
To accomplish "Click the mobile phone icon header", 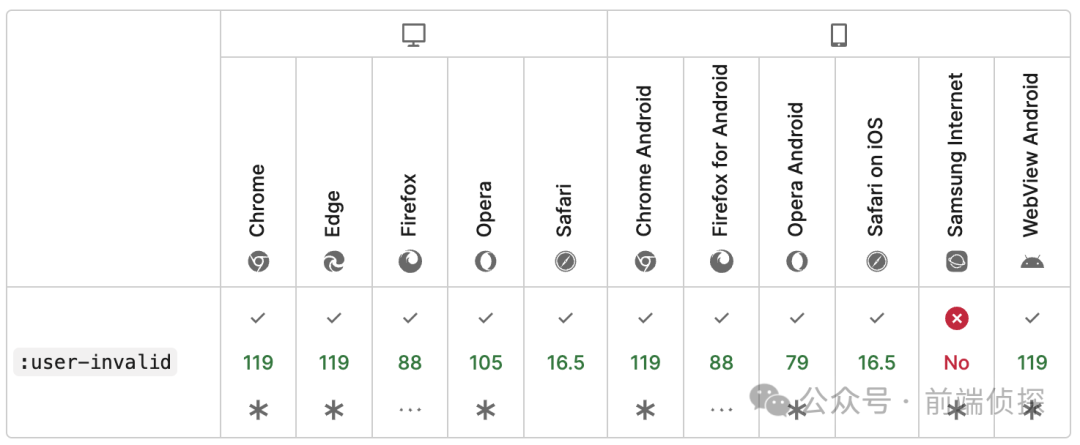I will 838,34.
